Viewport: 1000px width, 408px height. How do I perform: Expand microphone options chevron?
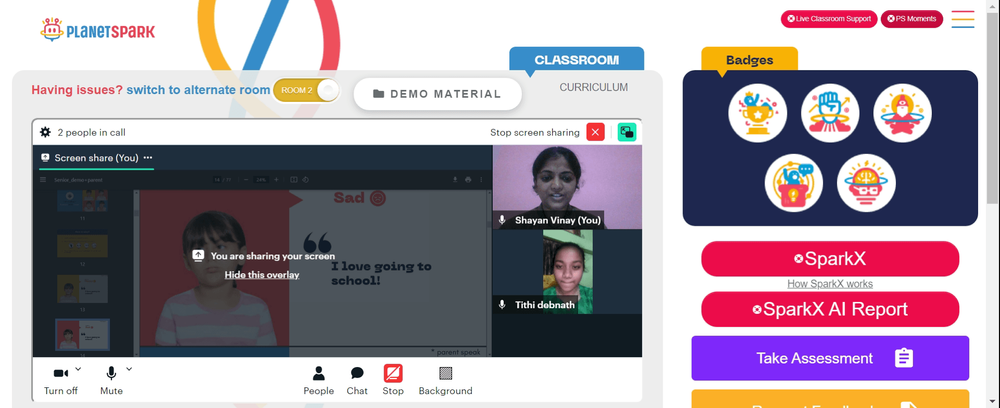point(129,368)
